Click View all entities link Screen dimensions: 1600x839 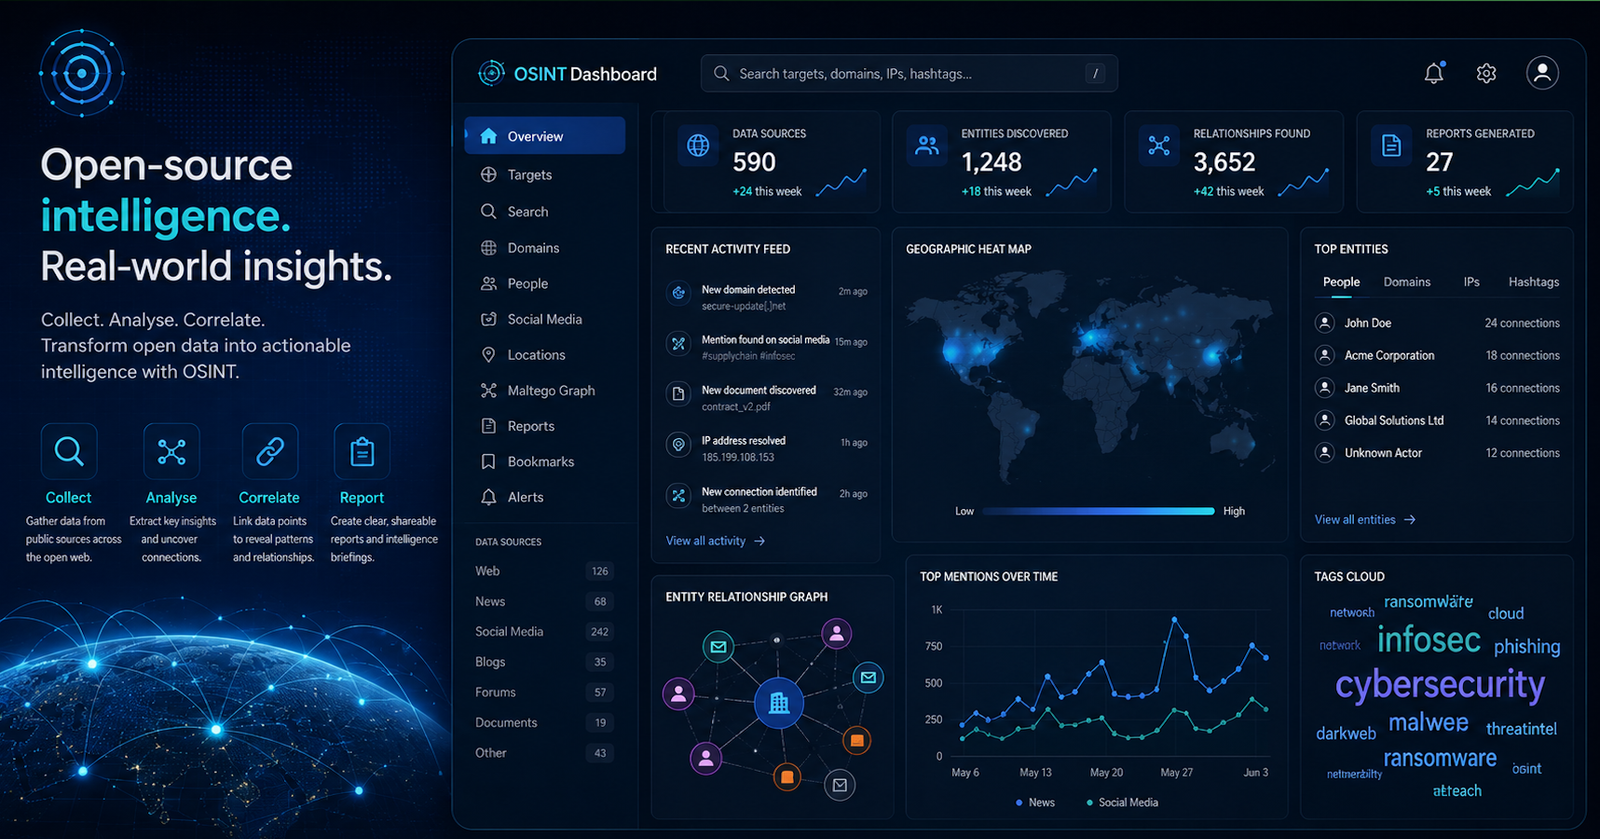point(1365,520)
